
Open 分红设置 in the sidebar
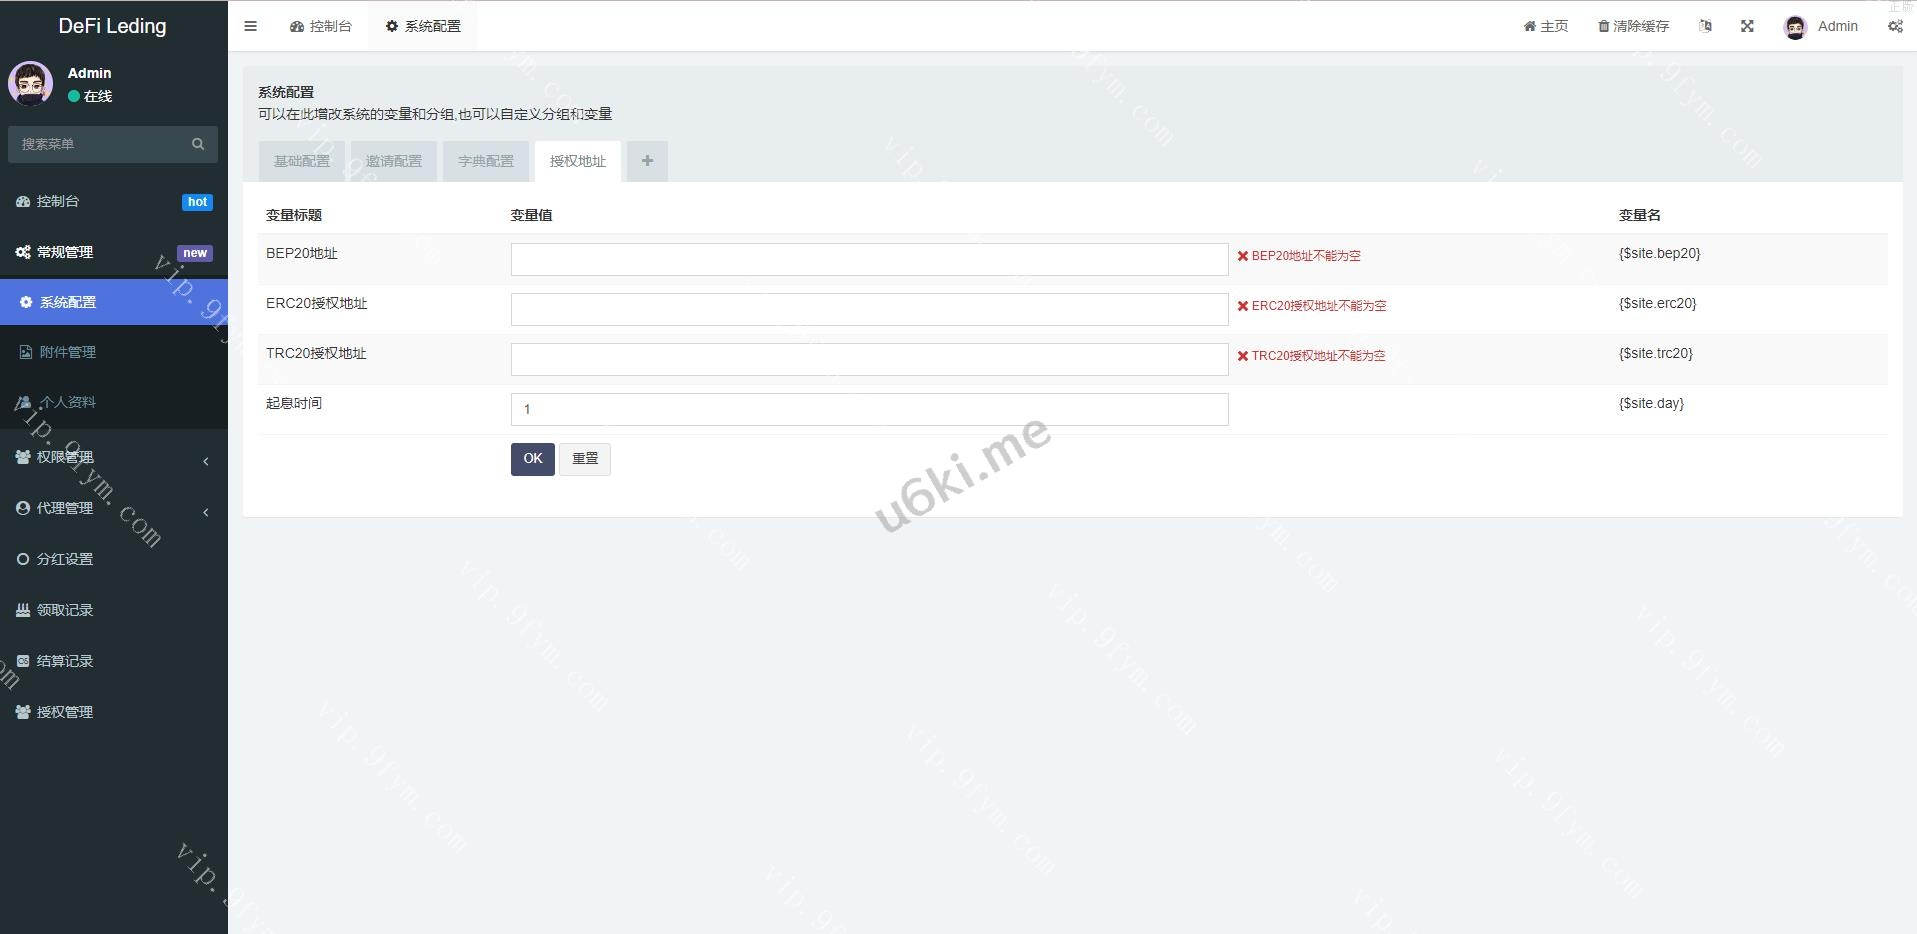tap(65, 559)
